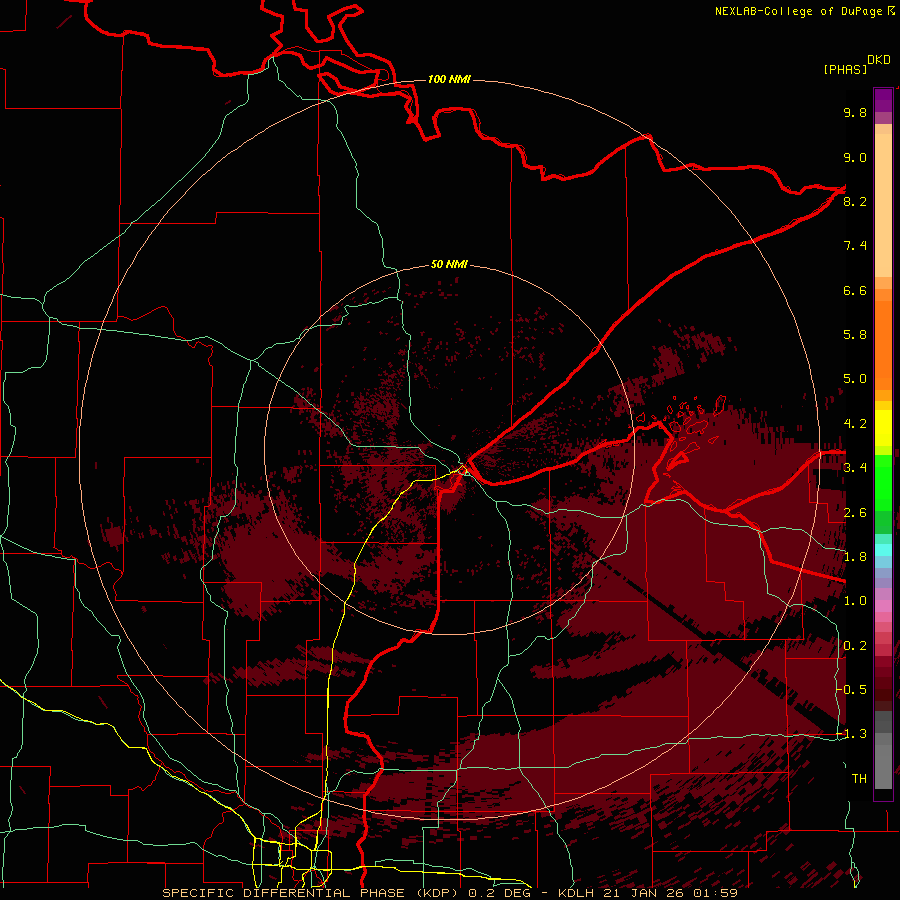This screenshot has height=900, width=900.
Task: Click the 1.0 legend value
Action: point(855,601)
